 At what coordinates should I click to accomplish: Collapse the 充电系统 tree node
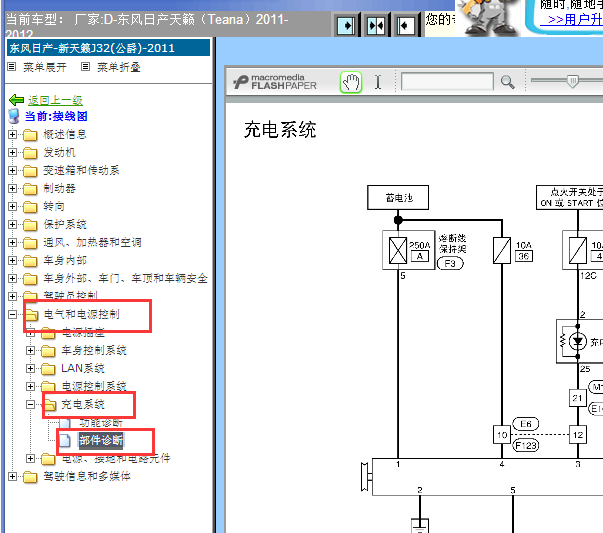pos(30,405)
